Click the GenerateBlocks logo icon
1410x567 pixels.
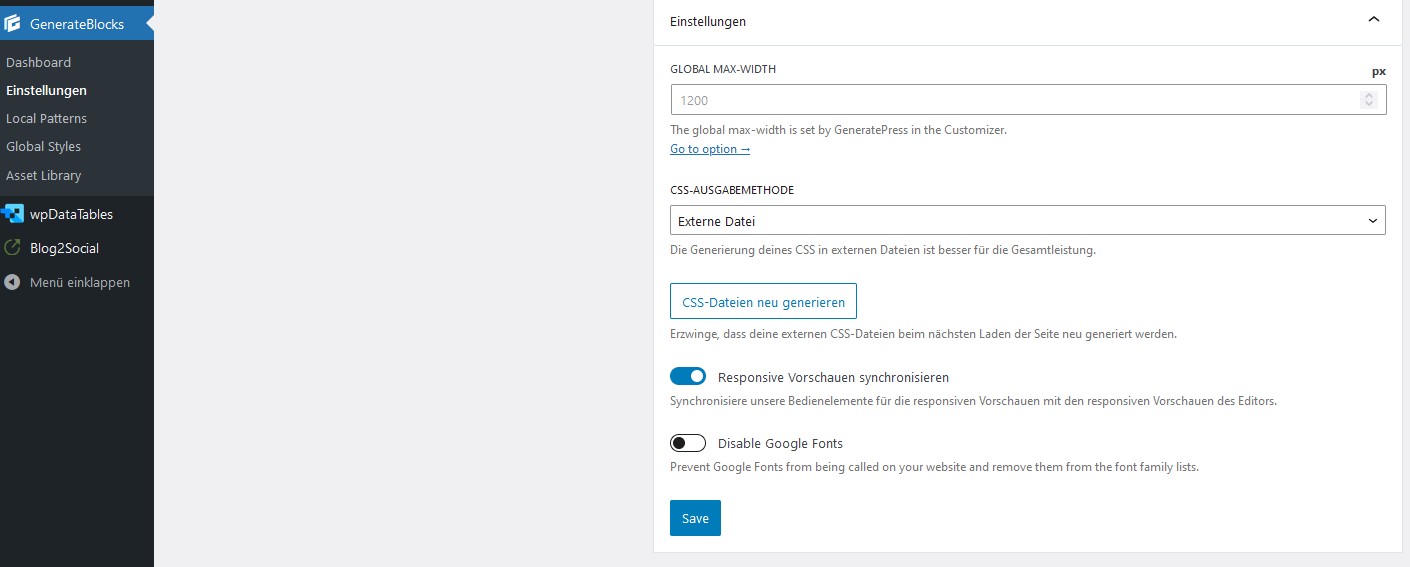tap(13, 24)
